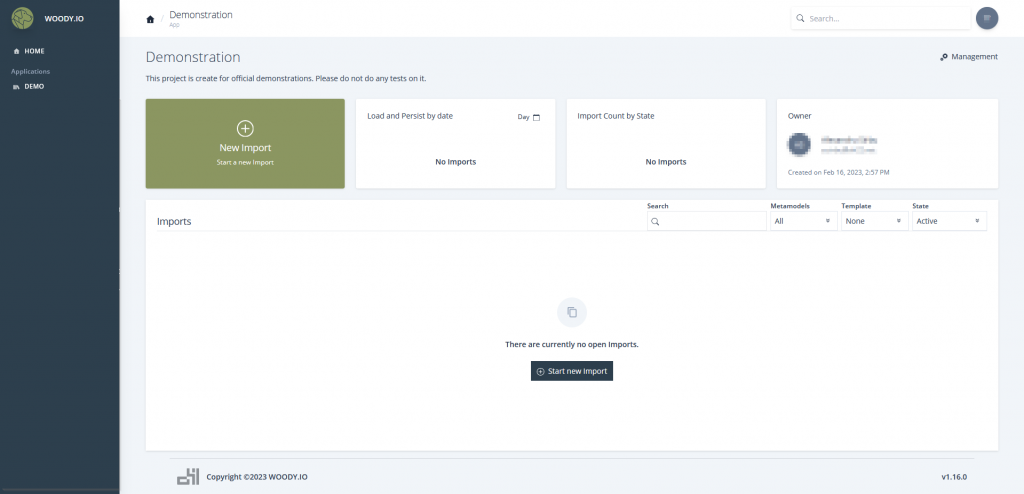1024x494 pixels.
Task: Click the empty imports copy icon
Action: [x=572, y=312]
